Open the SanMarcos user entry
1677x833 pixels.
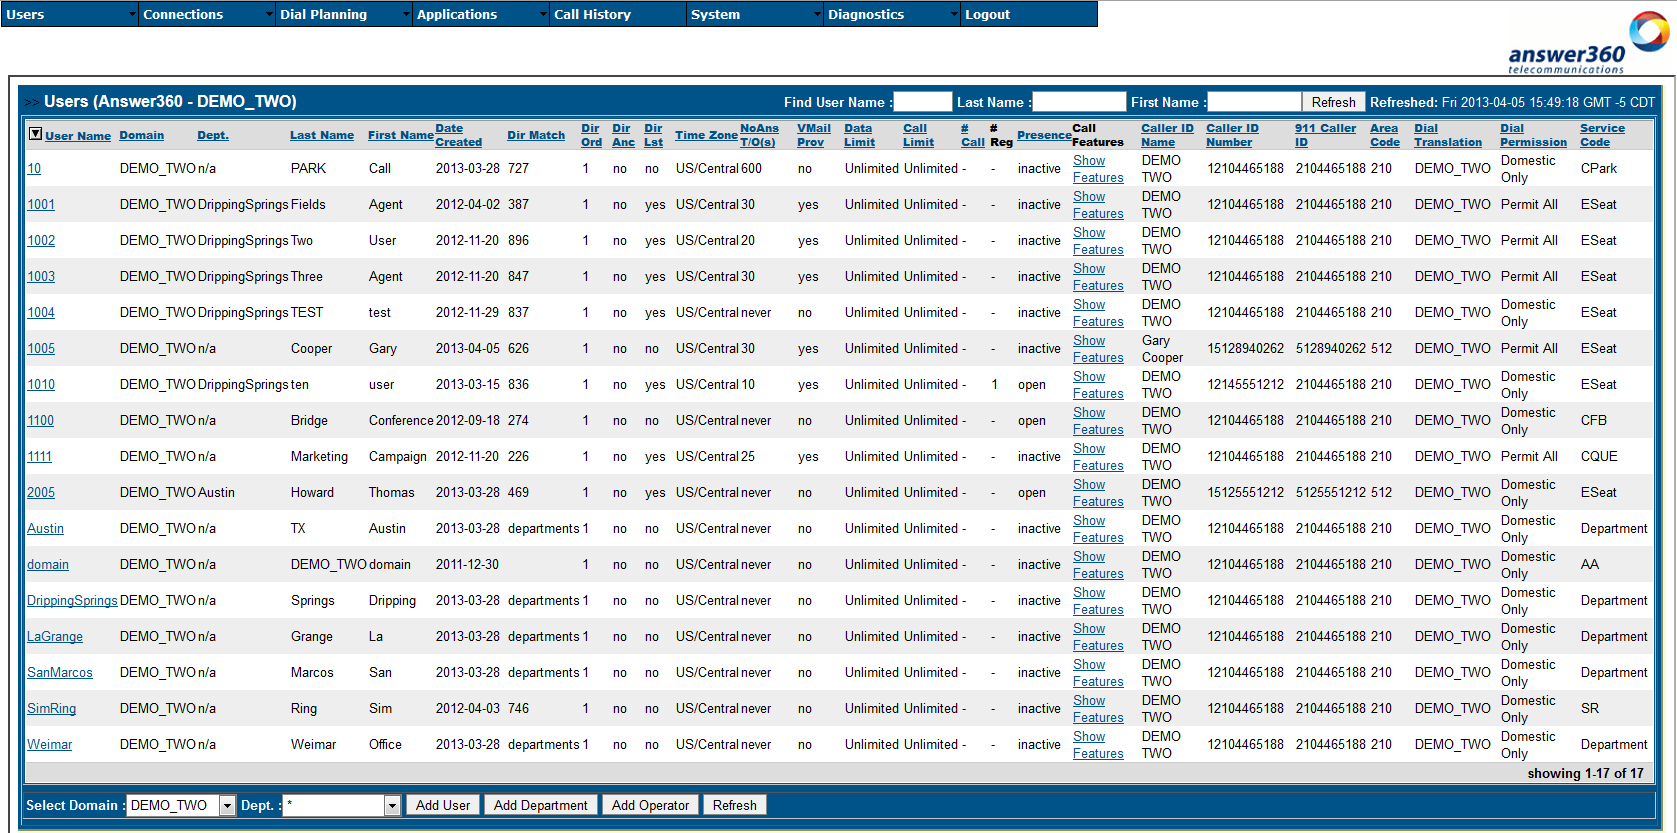(60, 672)
